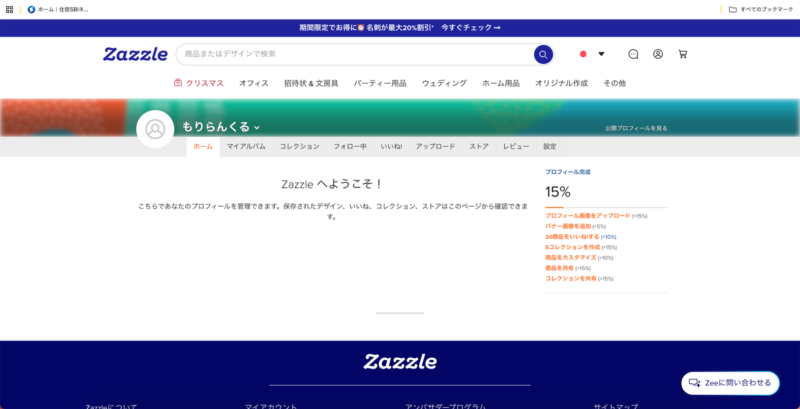Screen dimensions: 800x409
Task: Open the パーティー用品 menu
Action: pyautogui.click(x=380, y=83)
